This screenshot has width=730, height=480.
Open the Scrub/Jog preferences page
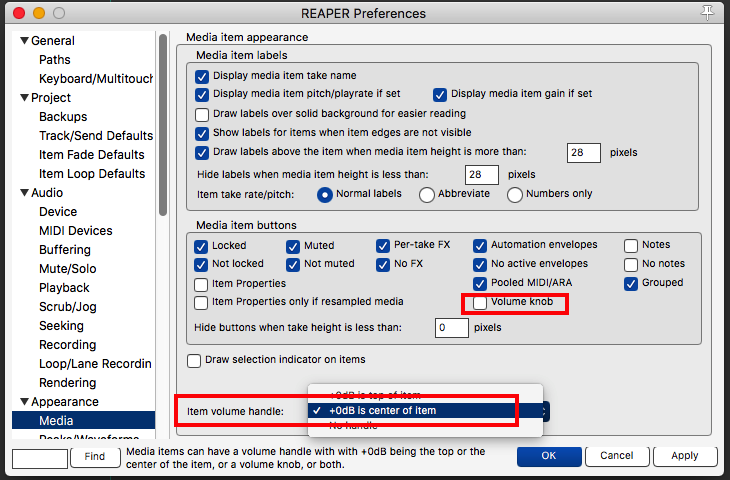(x=68, y=307)
